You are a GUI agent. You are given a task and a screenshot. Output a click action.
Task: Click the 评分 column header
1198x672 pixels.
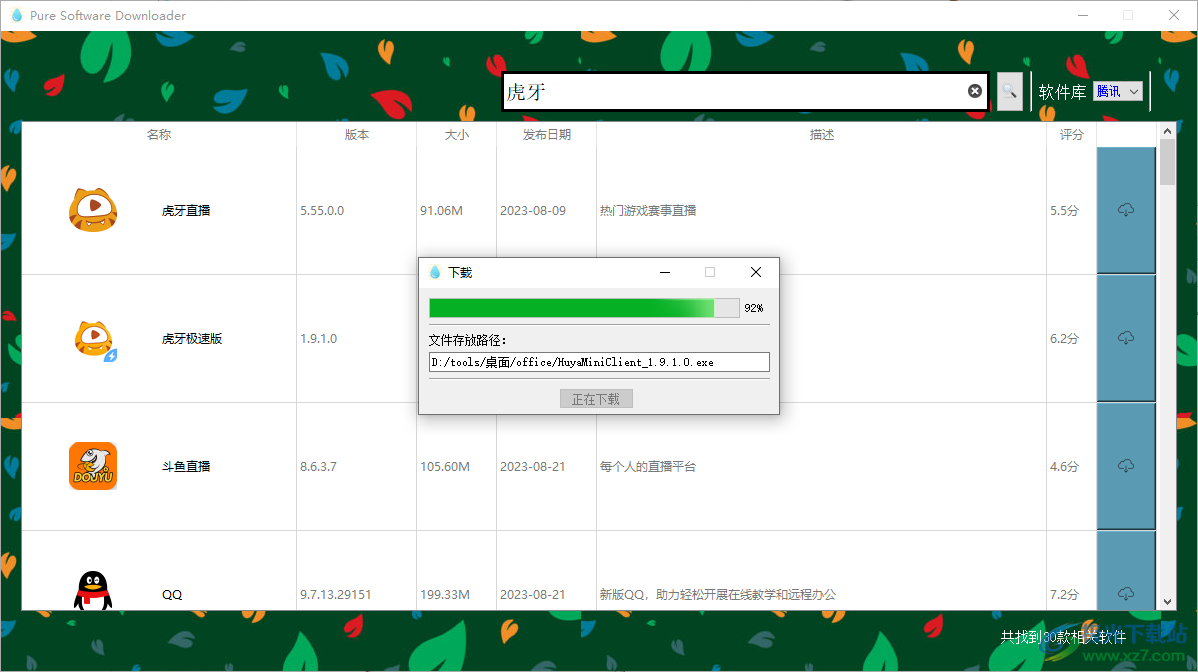coord(1072,134)
